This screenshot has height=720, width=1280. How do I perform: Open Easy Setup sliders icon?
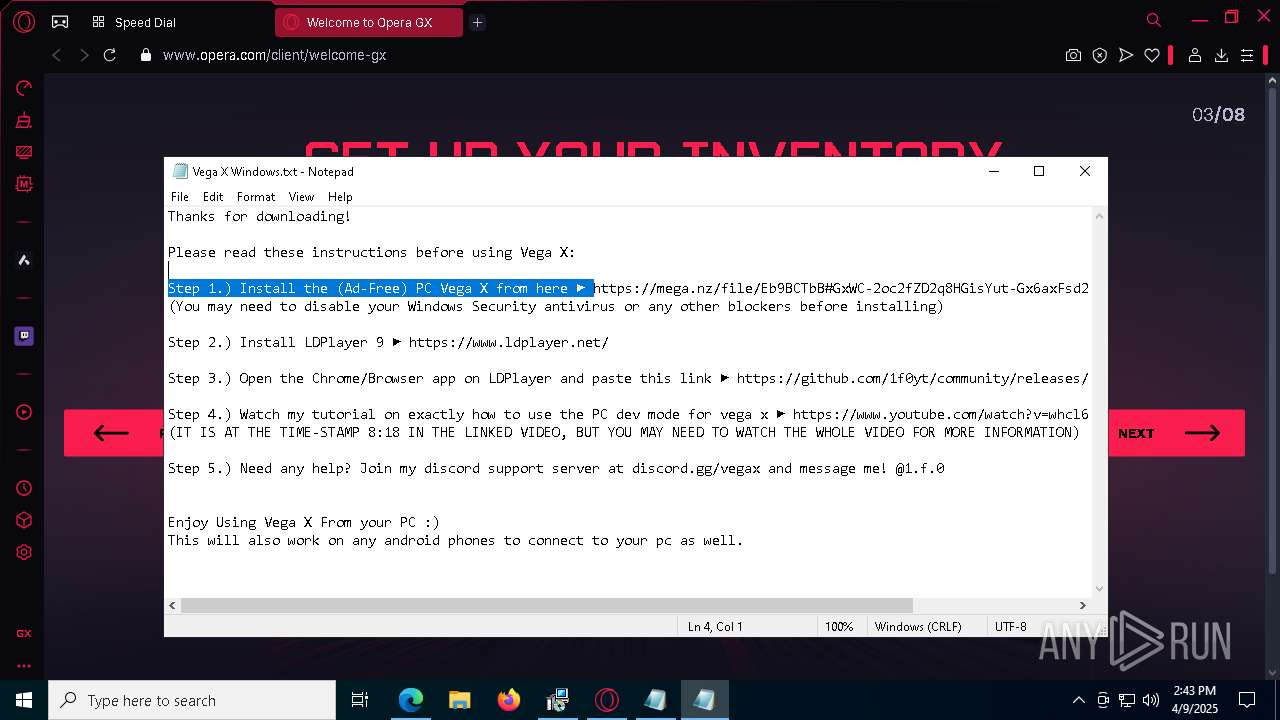coord(1247,56)
